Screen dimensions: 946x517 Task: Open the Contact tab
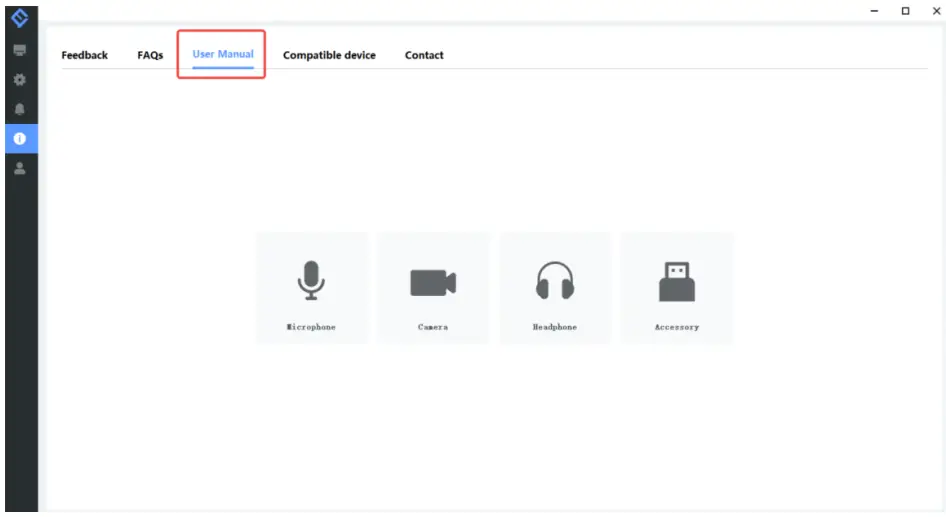[424, 55]
